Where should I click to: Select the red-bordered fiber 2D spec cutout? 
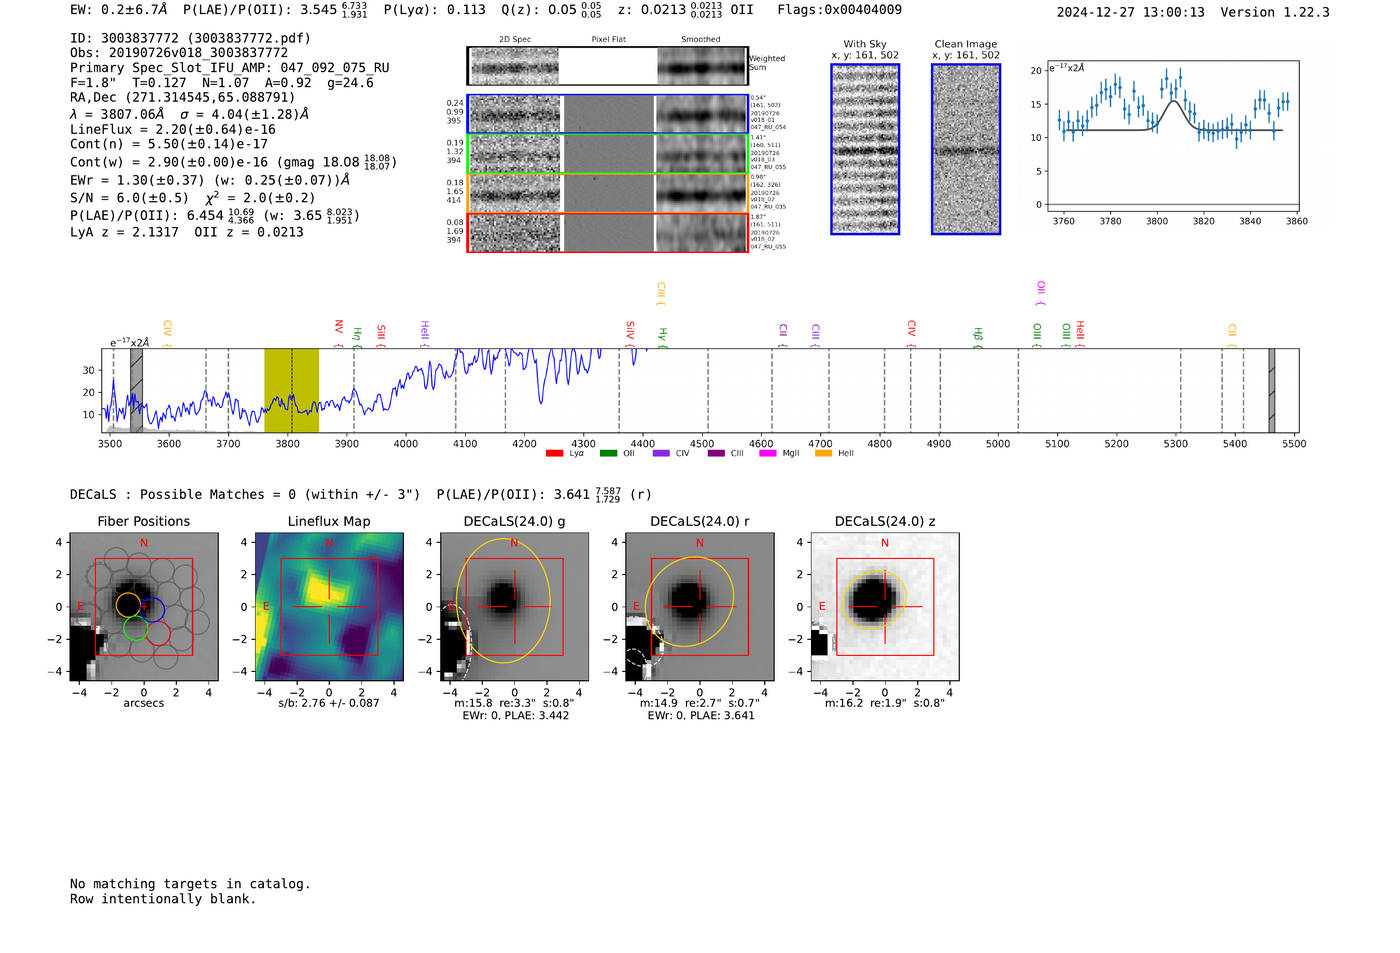tap(607, 232)
